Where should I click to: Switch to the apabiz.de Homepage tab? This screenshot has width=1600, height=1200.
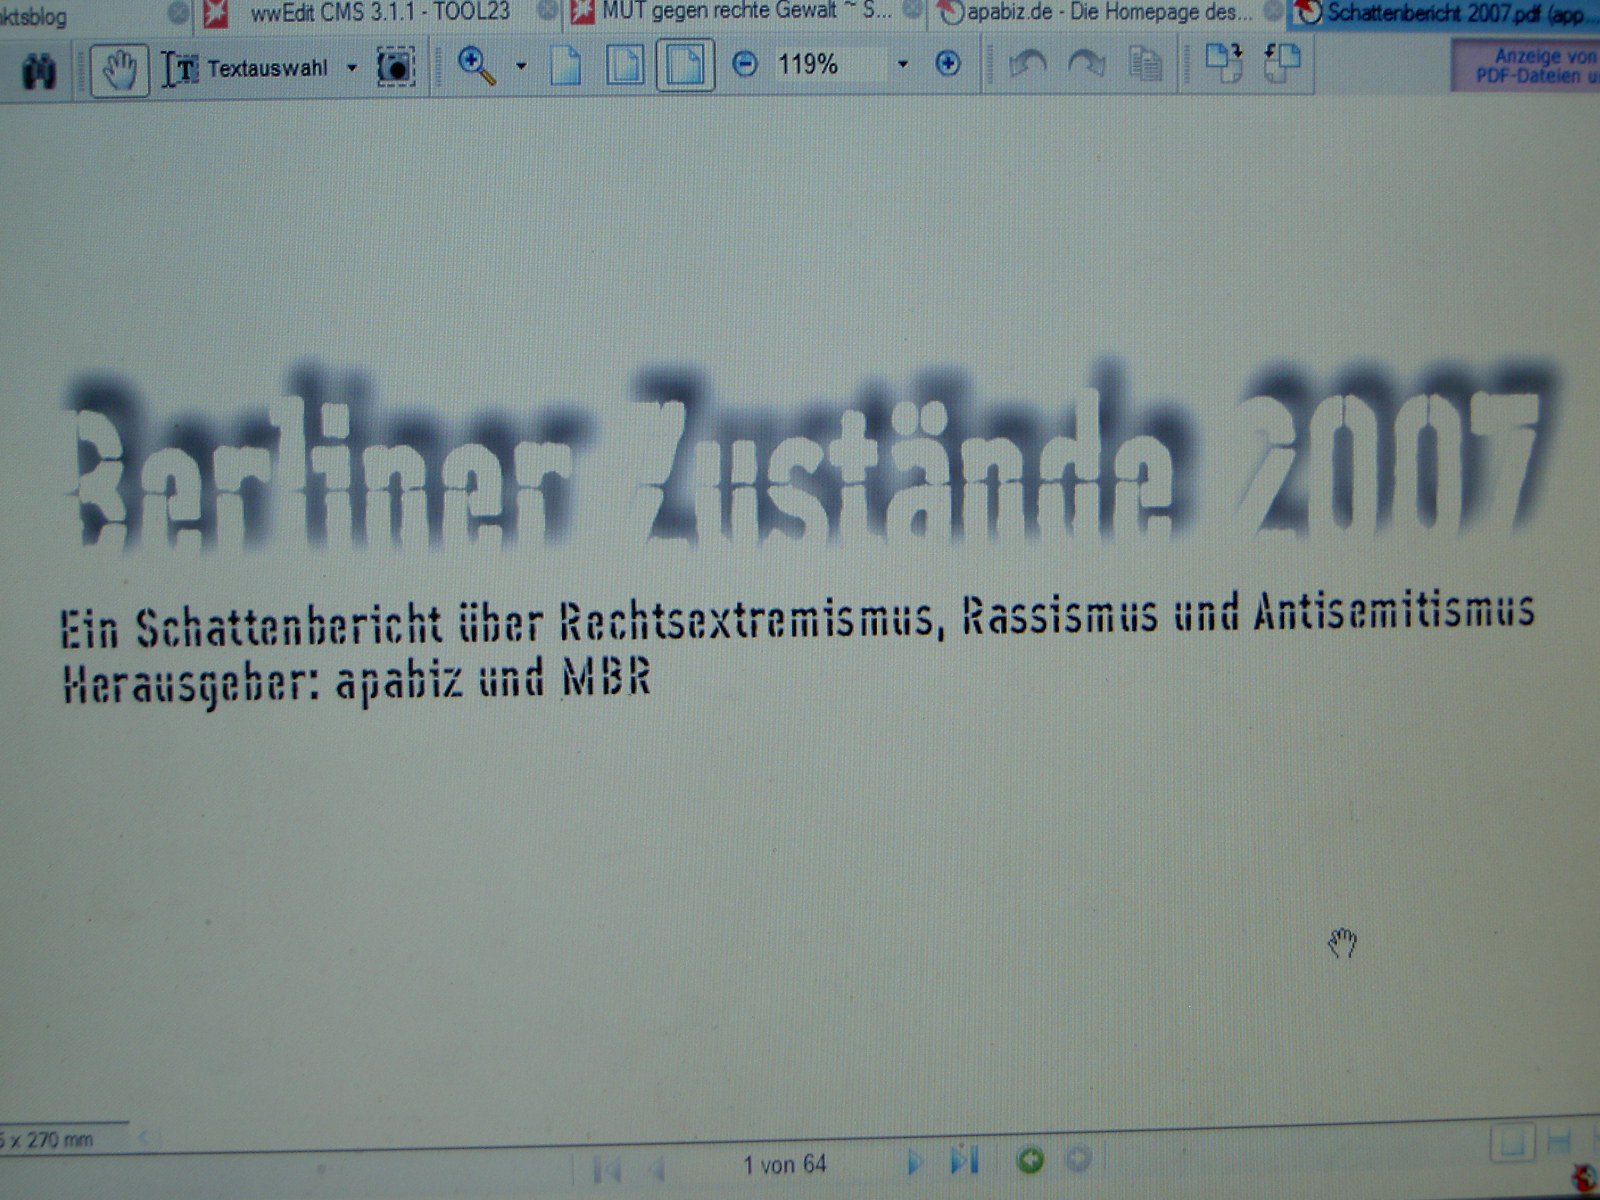(1108, 13)
